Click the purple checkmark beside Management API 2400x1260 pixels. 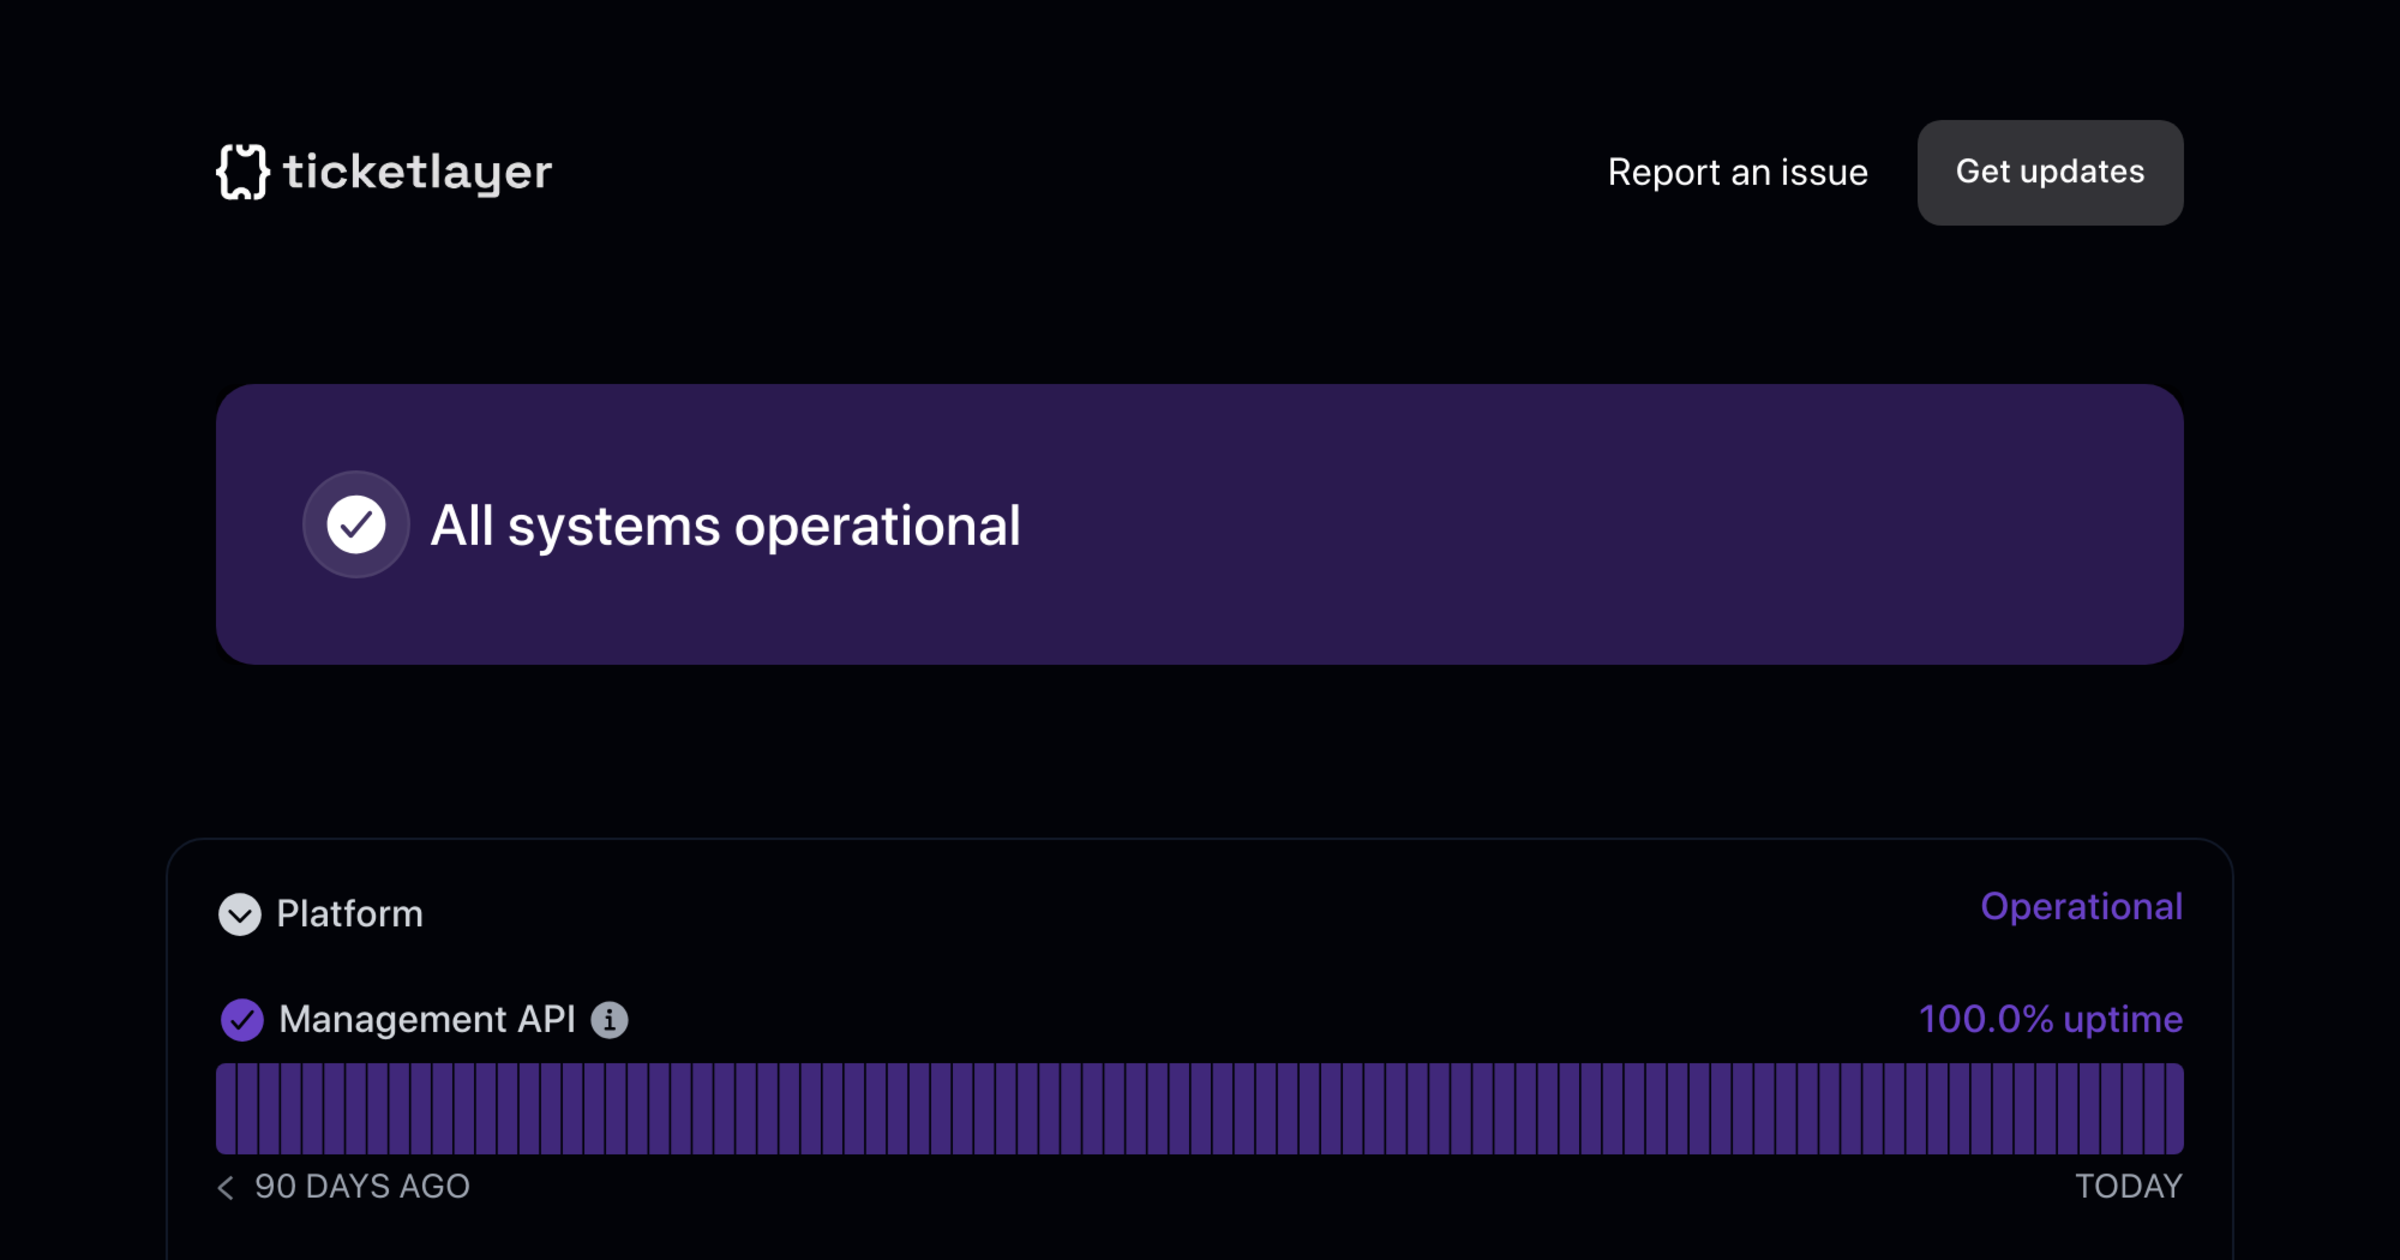tap(241, 1020)
